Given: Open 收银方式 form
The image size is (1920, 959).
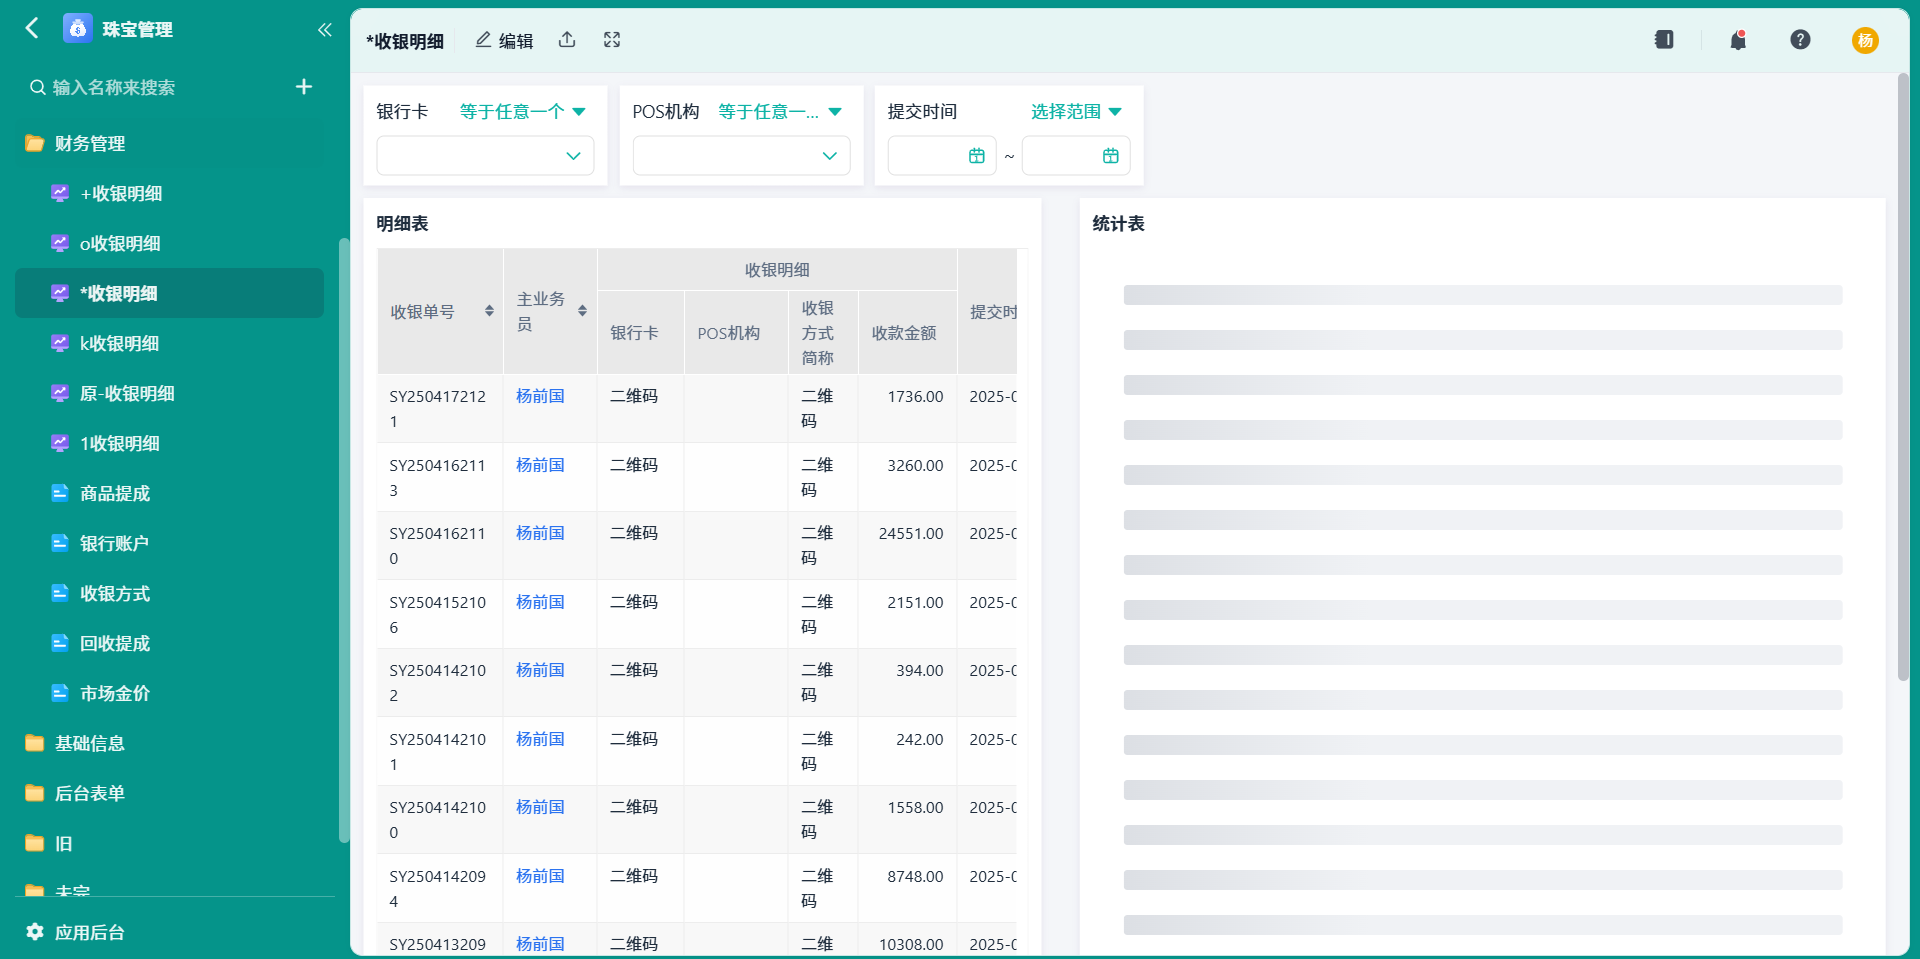Looking at the screenshot, I should click(x=169, y=593).
